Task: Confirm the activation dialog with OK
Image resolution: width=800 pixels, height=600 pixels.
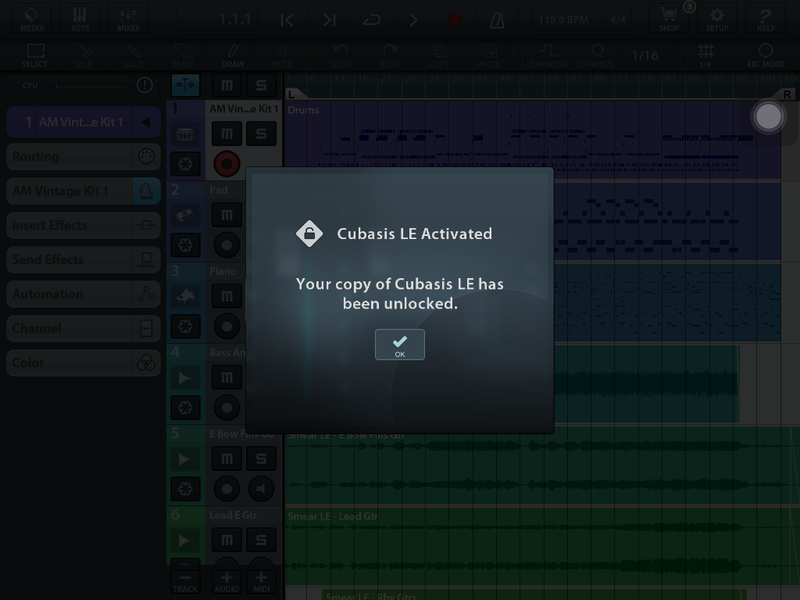Action: 399,344
